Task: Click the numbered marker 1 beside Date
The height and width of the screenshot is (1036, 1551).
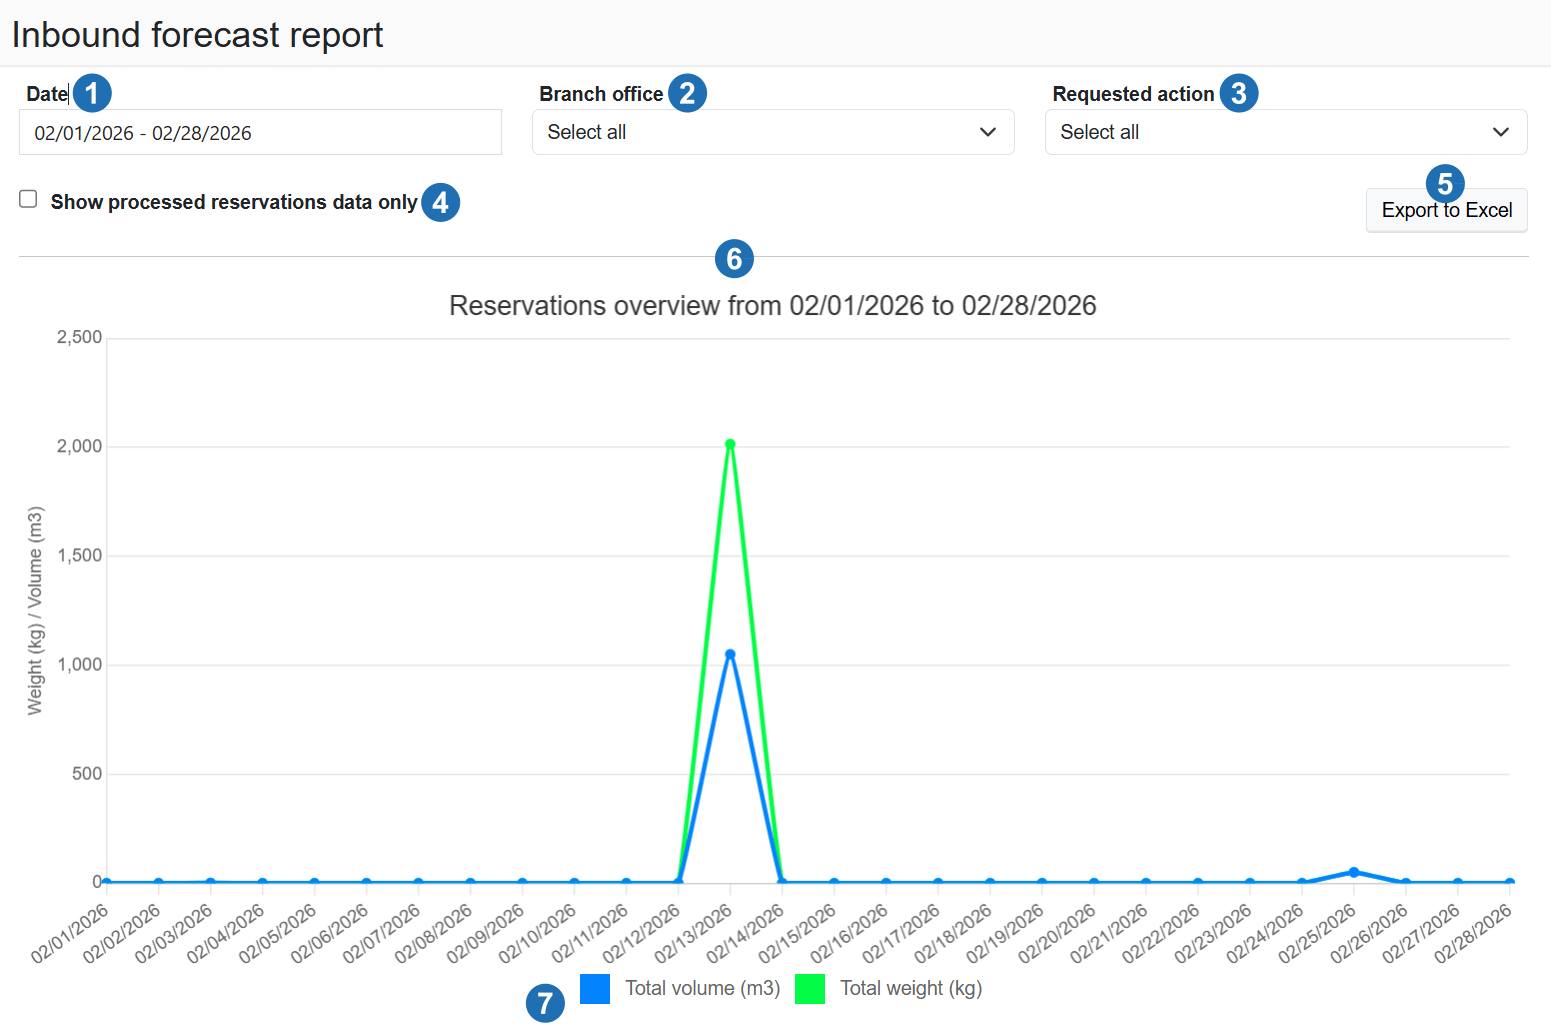Action: click(92, 93)
